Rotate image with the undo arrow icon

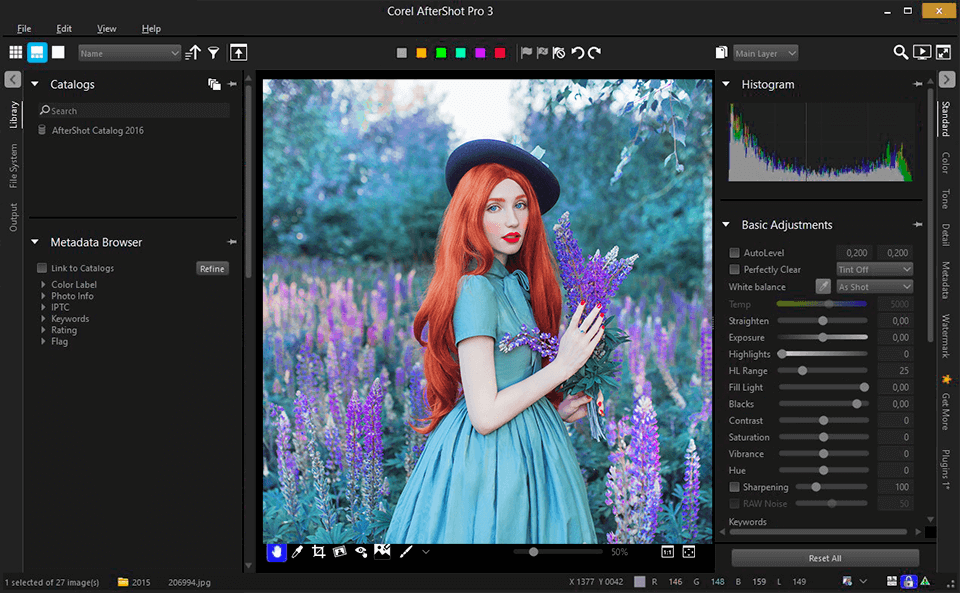click(x=577, y=52)
